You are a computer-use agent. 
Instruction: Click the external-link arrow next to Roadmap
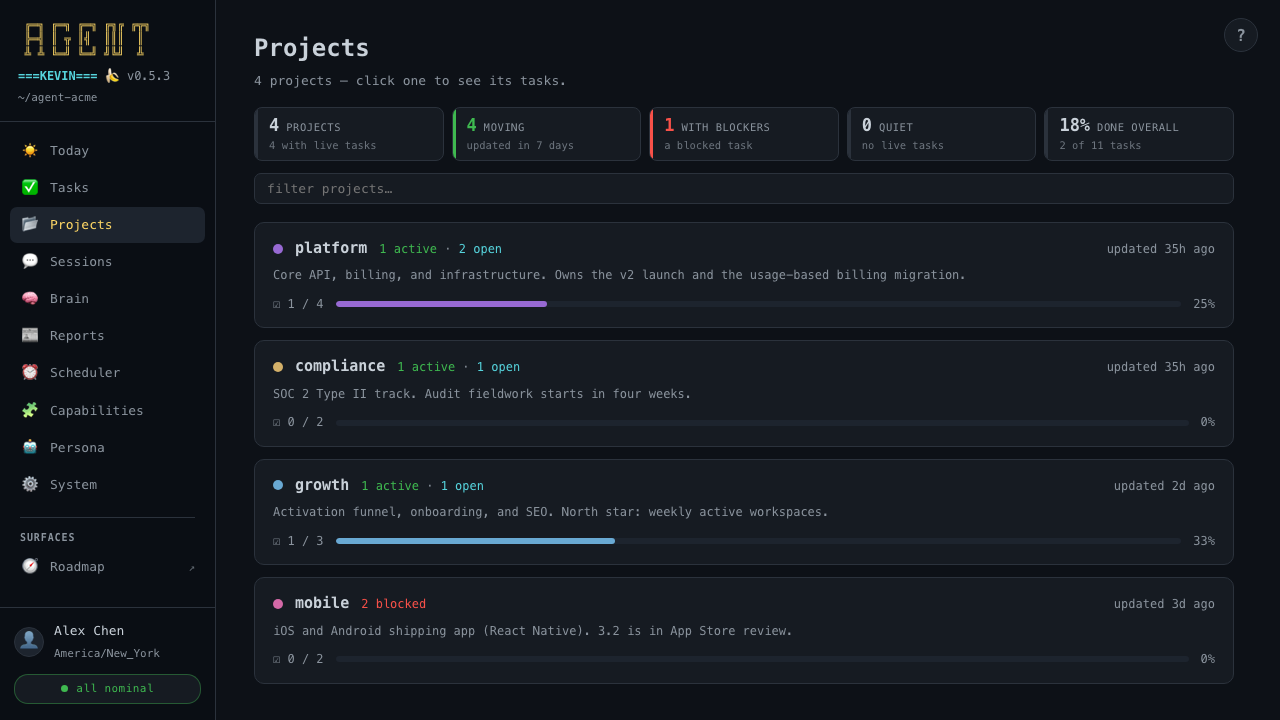click(192, 567)
